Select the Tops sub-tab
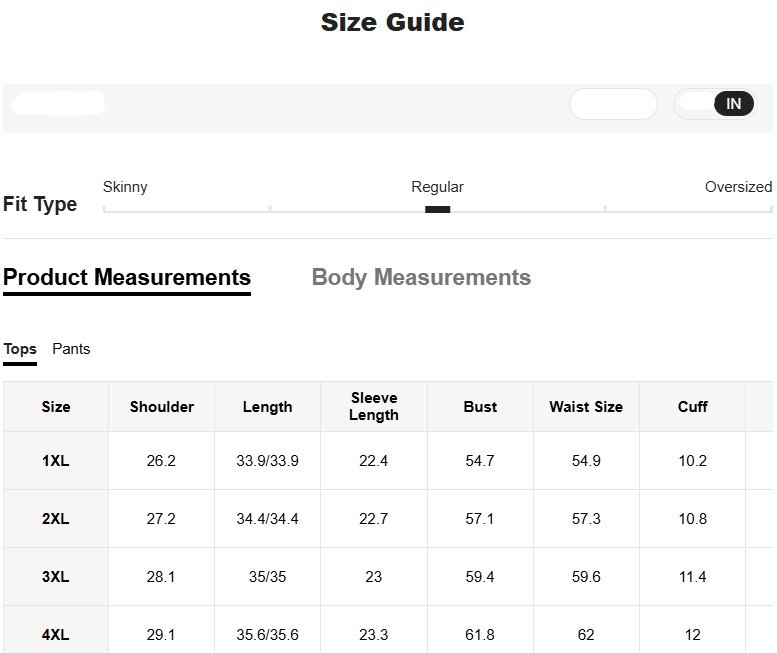 coord(20,349)
